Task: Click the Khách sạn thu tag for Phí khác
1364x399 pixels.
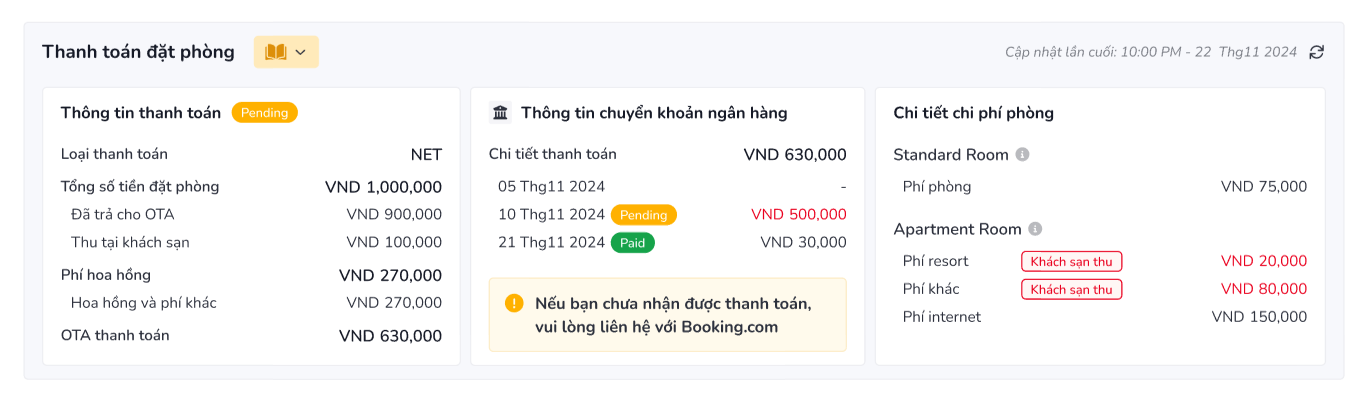Action: (1071, 289)
